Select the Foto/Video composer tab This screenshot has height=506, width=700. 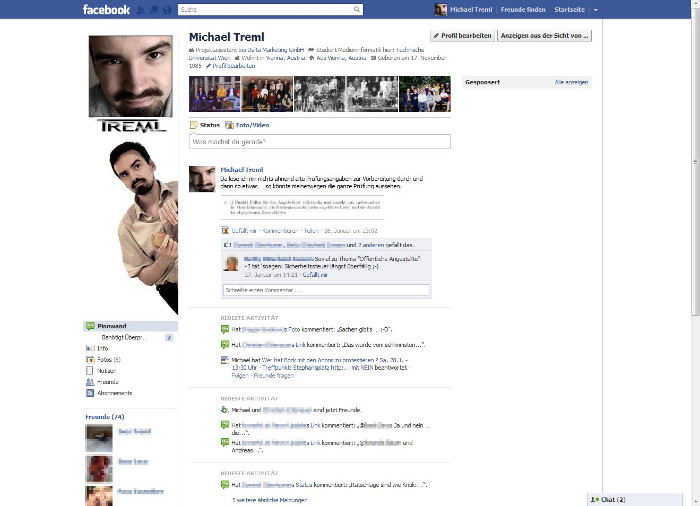click(x=247, y=125)
